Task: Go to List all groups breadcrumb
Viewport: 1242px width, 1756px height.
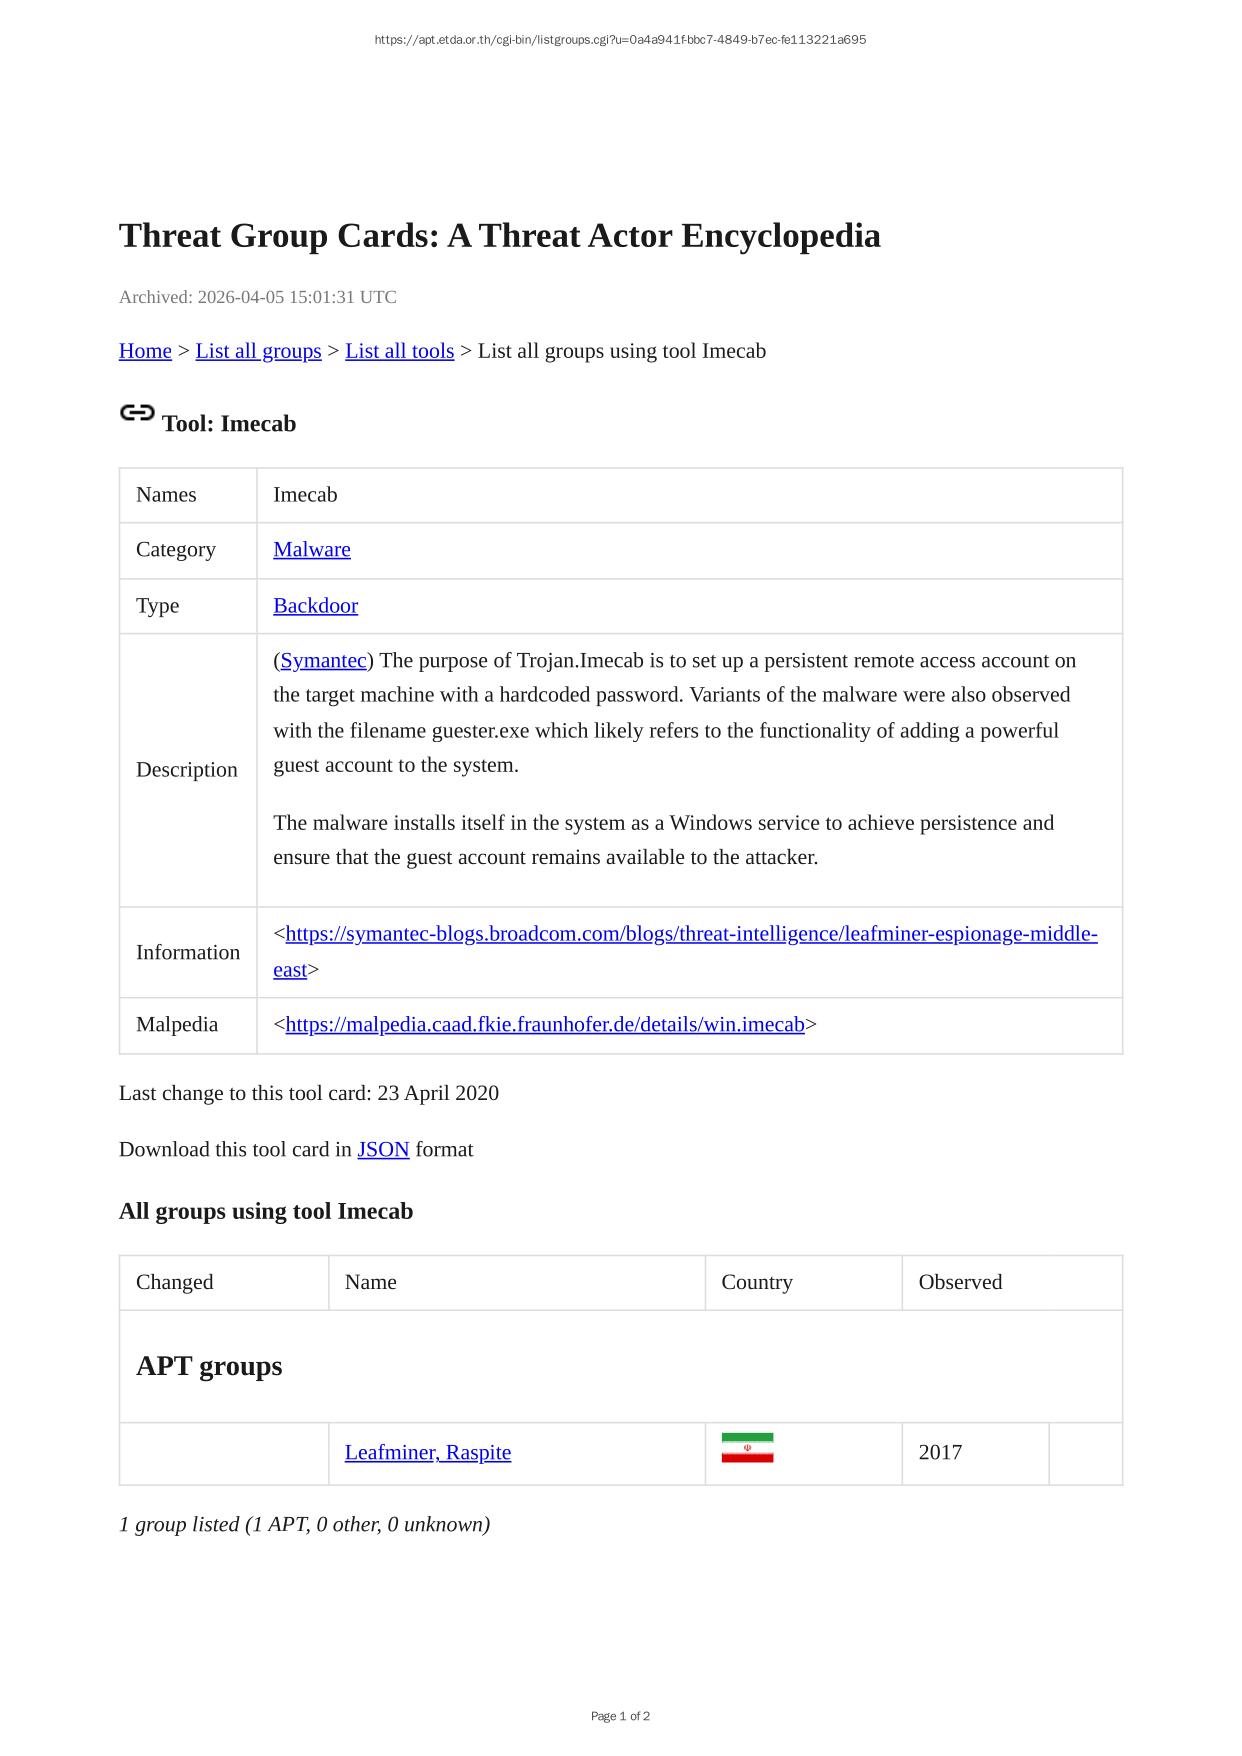Action: click(x=258, y=351)
